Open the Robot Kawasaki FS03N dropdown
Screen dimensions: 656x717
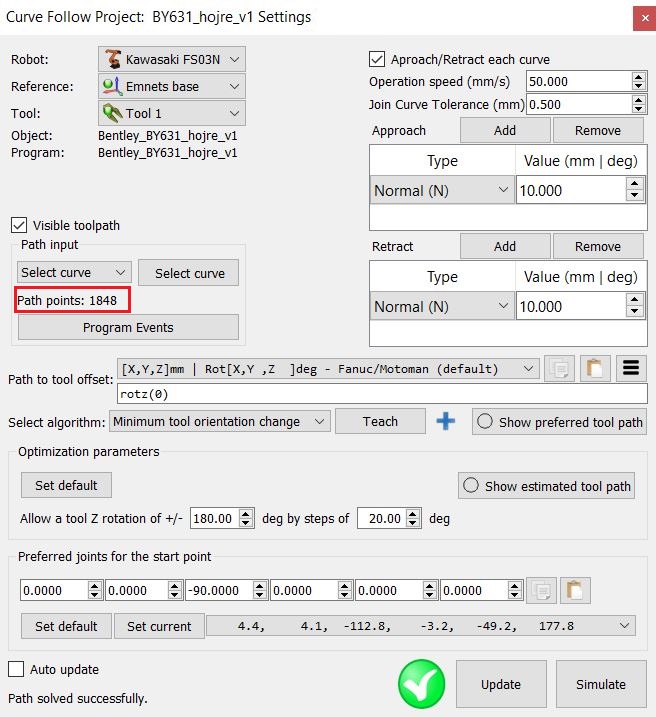tap(171, 59)
